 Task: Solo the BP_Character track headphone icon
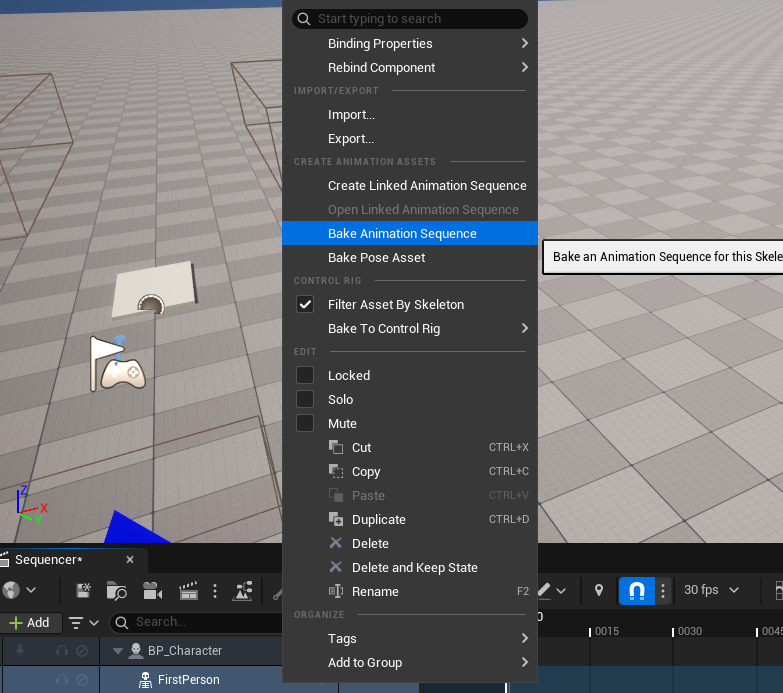pos(62,651)
